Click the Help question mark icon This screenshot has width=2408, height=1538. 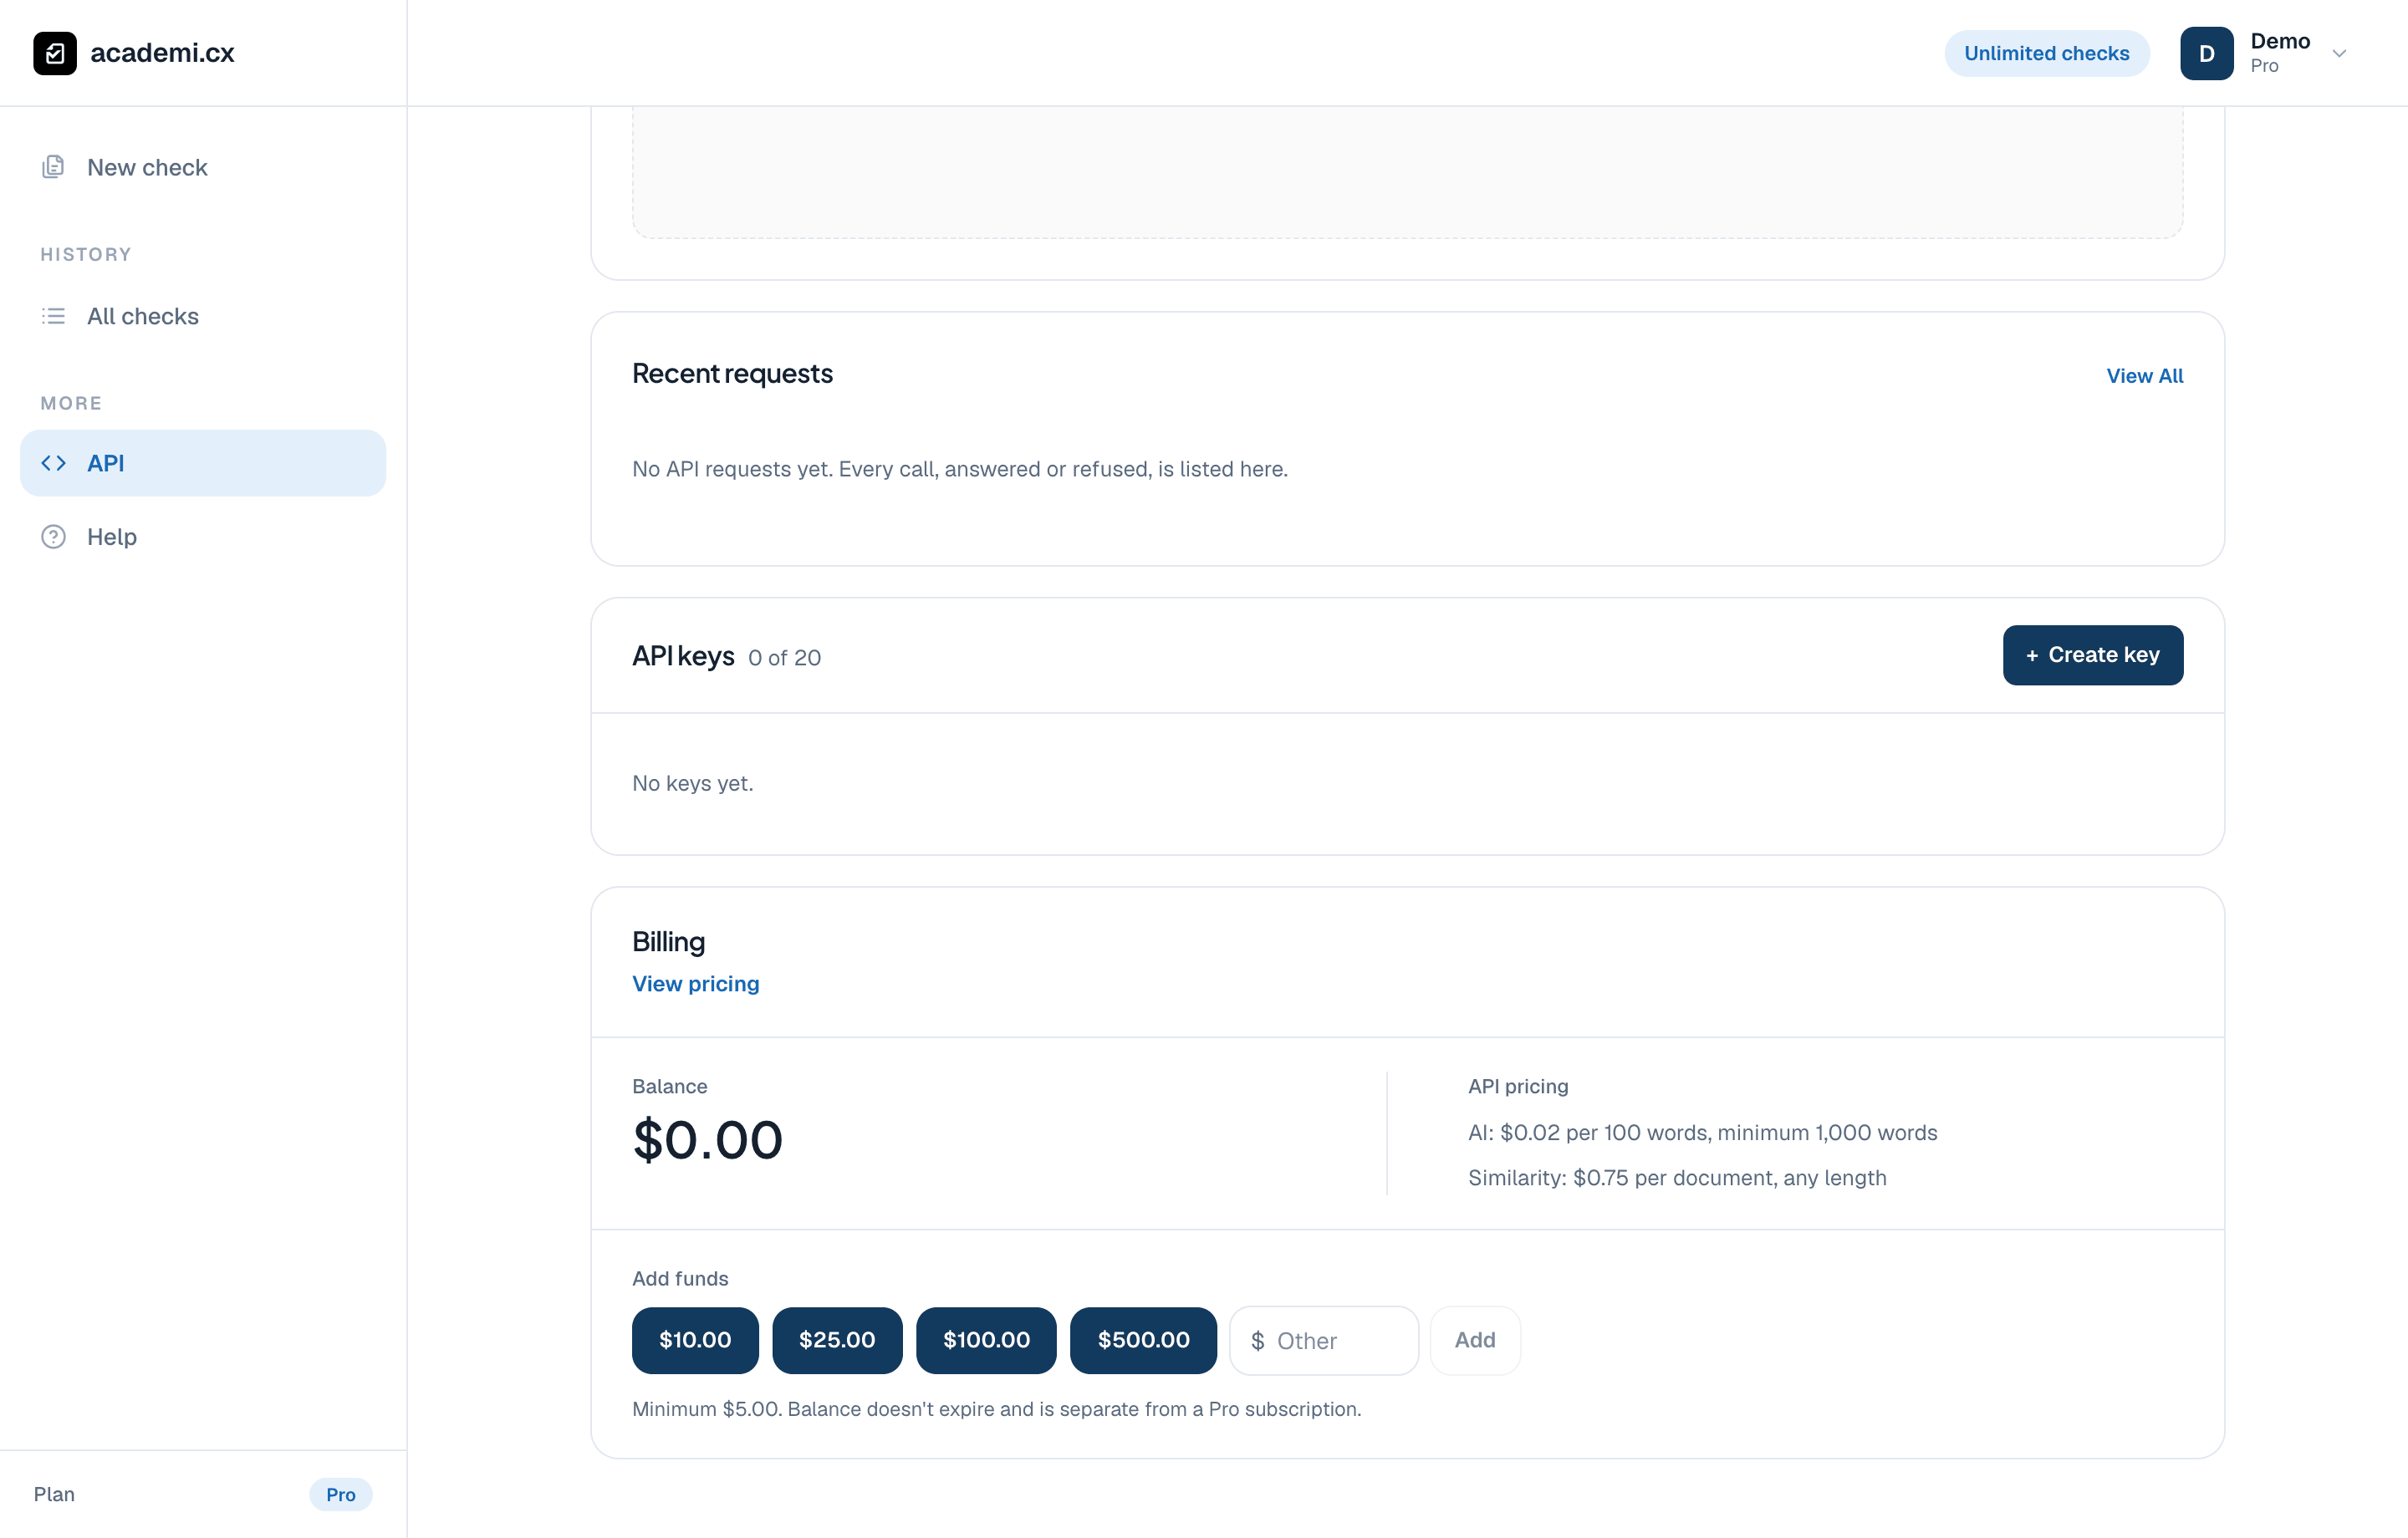pyautogui.click(x=53, y=537)
